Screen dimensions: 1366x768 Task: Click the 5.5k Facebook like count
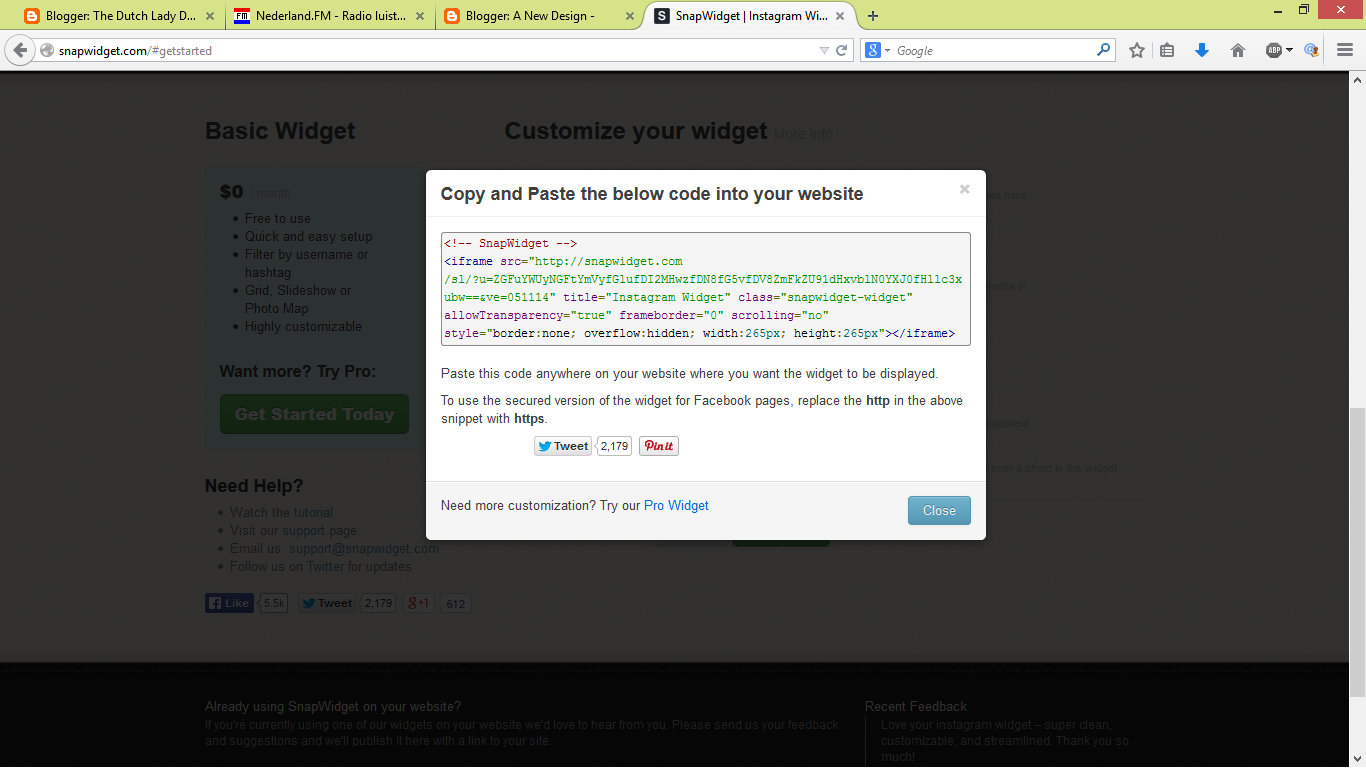[274, 603]
